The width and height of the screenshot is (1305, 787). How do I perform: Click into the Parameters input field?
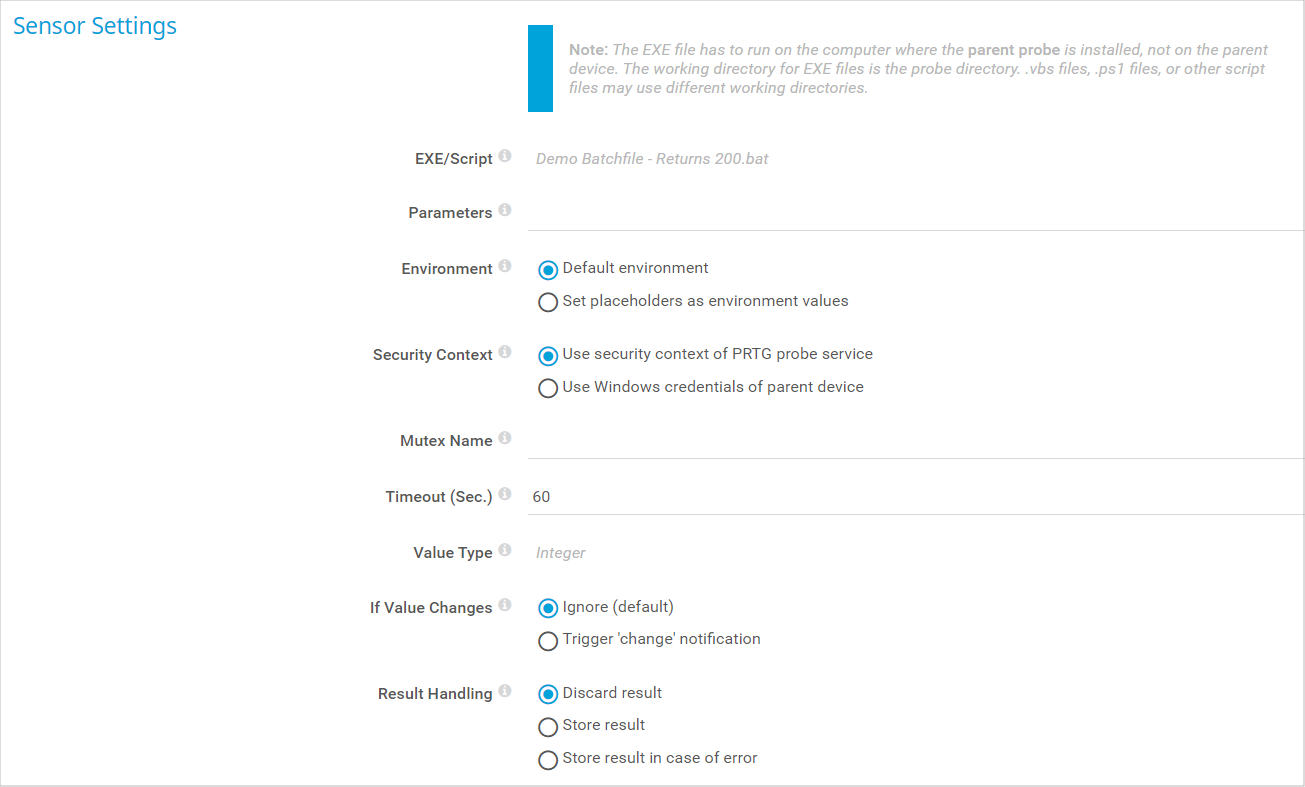point(916,212)
